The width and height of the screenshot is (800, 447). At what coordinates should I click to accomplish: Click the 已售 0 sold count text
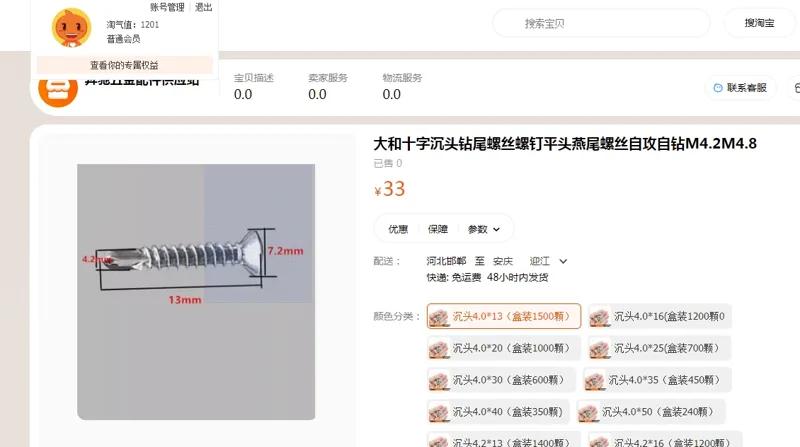[x=388, y=163]
